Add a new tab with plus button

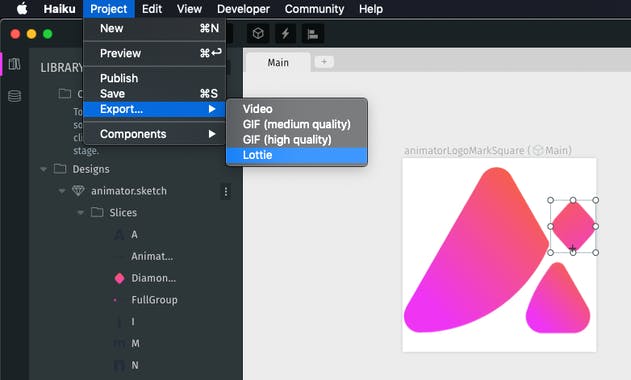tap(324, 62)
